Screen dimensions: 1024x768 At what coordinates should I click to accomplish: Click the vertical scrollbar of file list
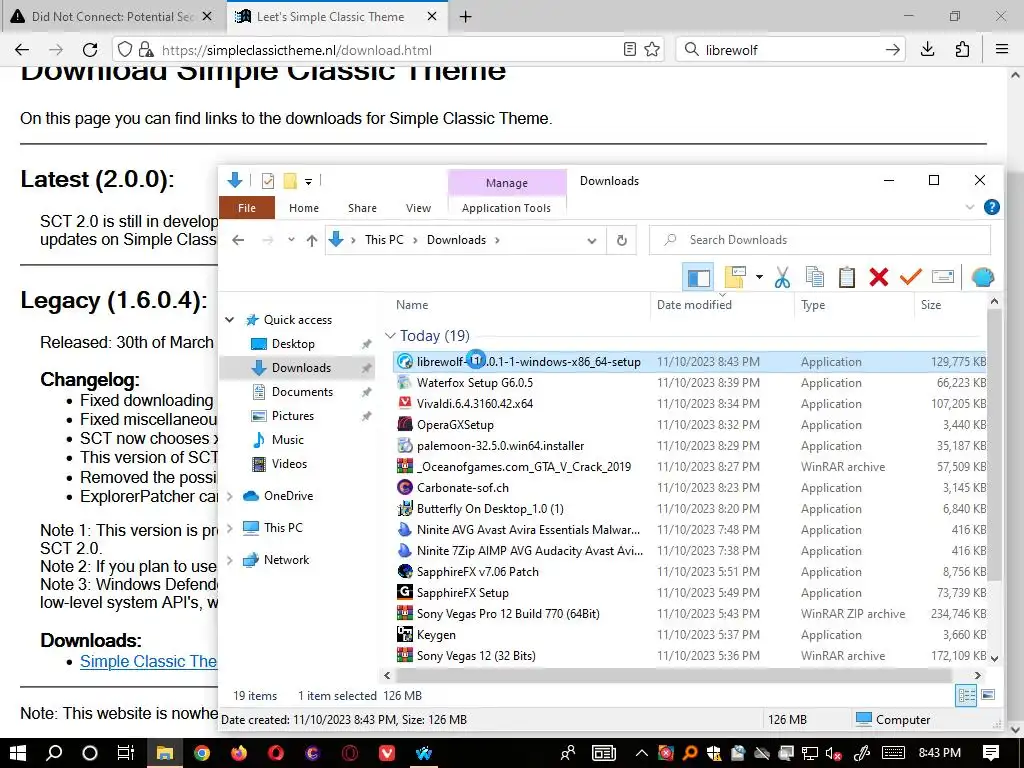tap(994, 444)
